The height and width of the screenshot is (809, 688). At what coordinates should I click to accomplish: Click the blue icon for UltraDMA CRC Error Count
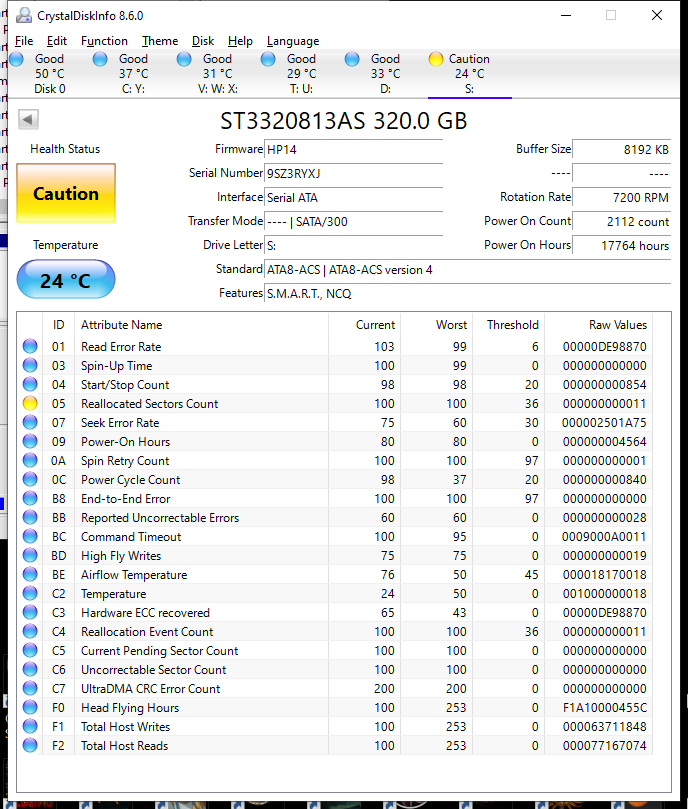point(30,688)
